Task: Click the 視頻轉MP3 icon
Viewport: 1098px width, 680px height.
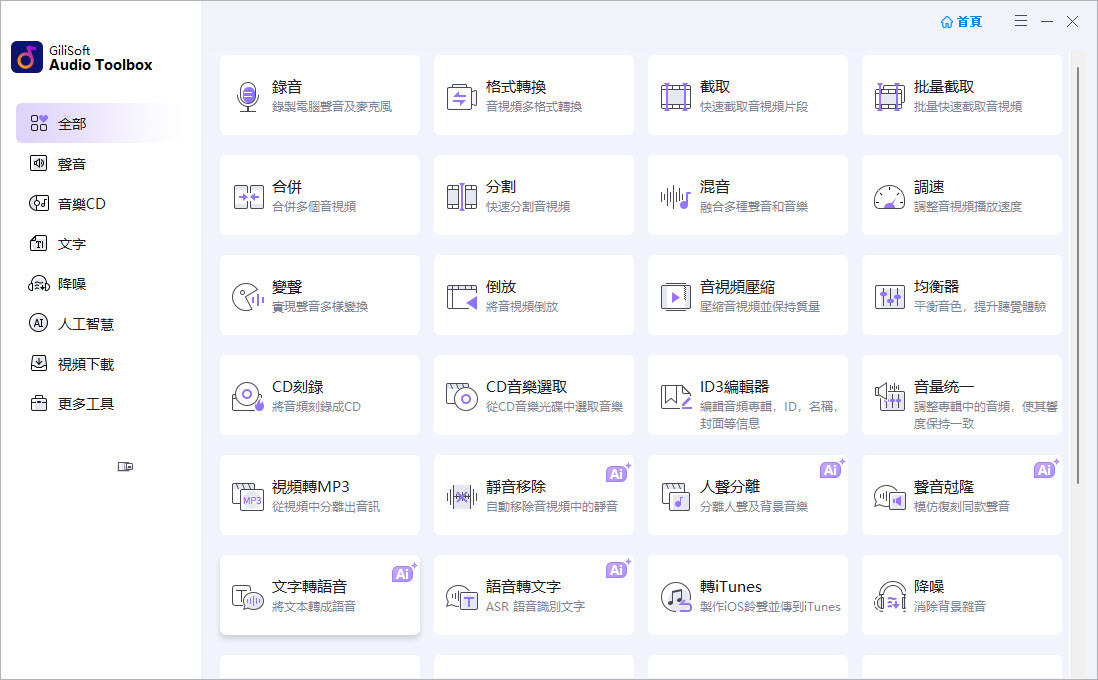Action: coord(247,496)
